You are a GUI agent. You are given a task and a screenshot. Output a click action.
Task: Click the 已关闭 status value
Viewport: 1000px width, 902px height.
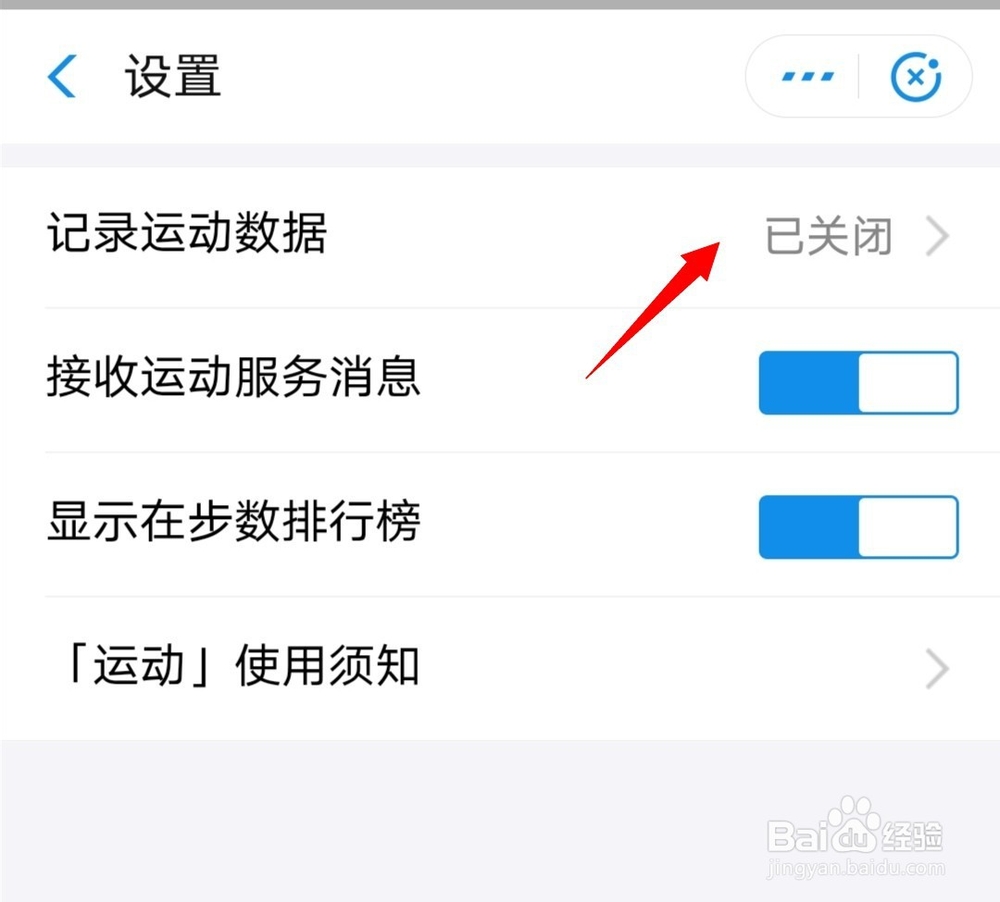828,235
